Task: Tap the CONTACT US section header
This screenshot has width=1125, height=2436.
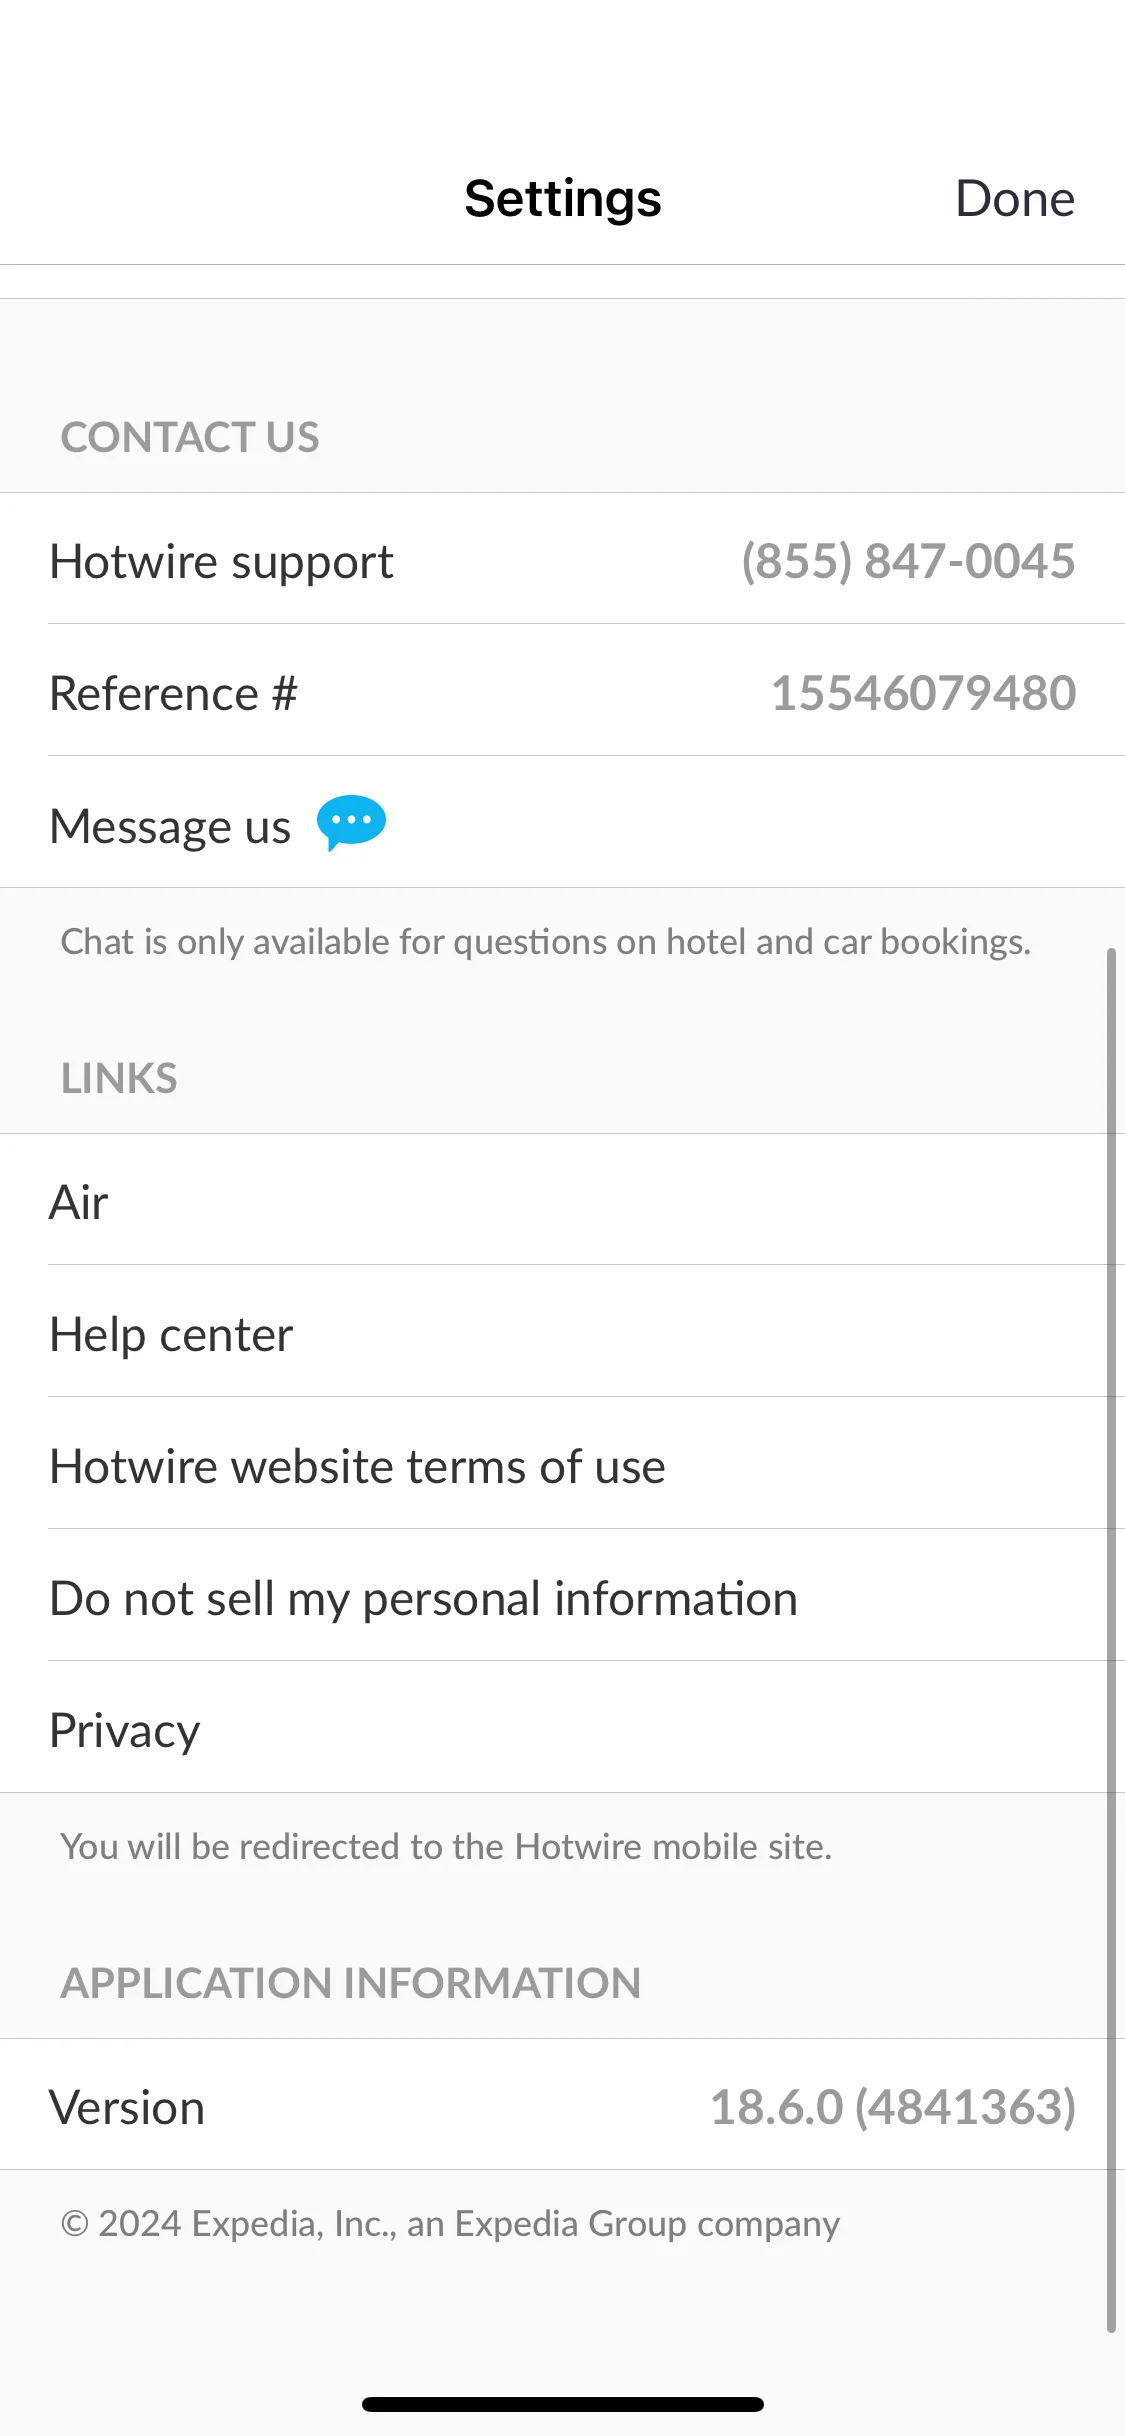Action: click(190, 437)
